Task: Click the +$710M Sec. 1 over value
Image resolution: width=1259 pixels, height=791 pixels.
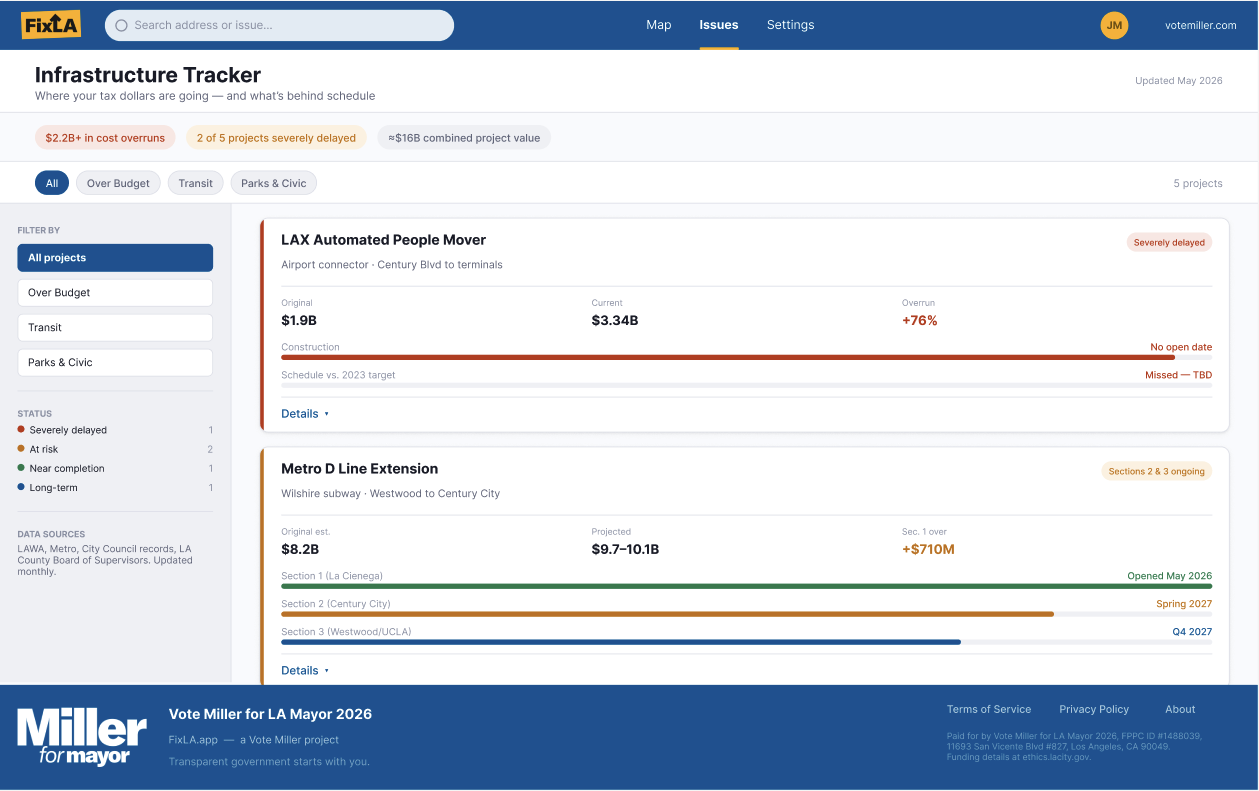Action: (x=928, y=550)
